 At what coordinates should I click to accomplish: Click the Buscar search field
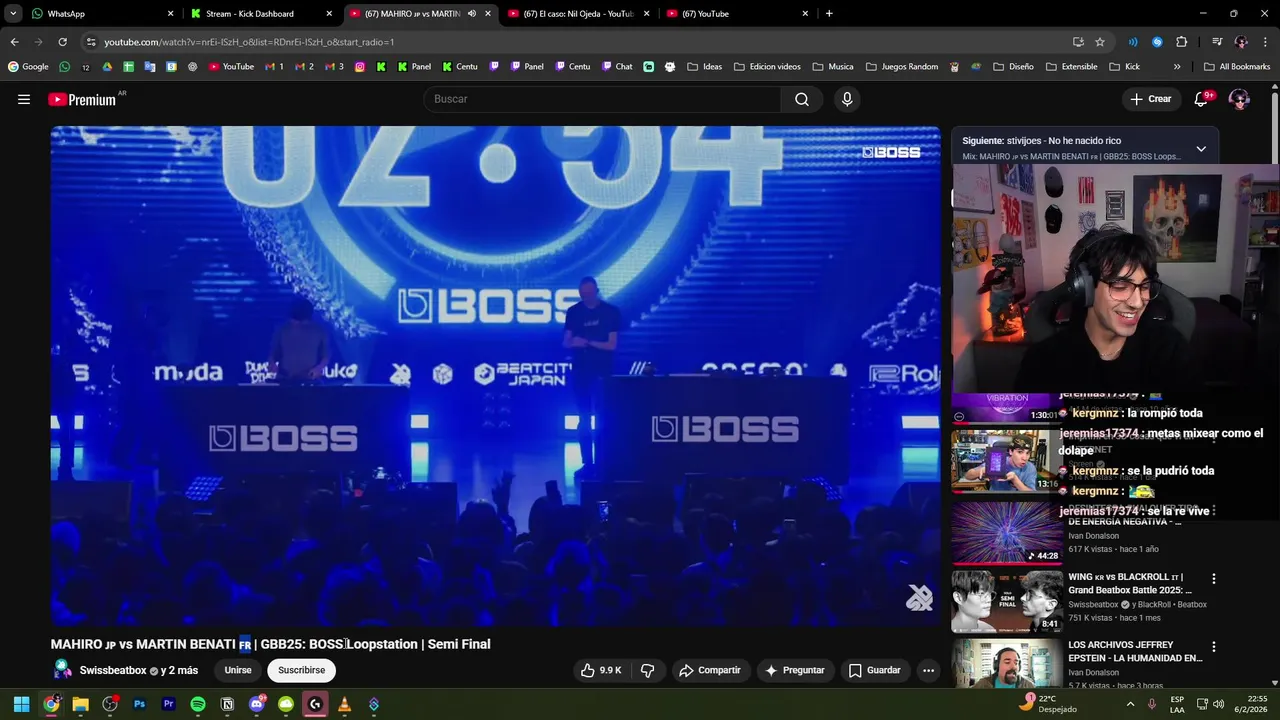pos(602,99)
